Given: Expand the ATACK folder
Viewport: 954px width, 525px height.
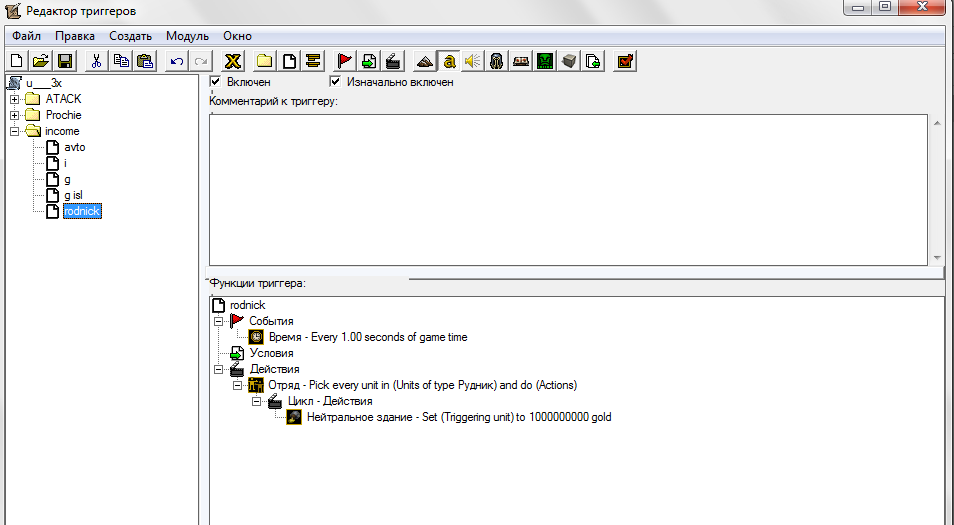Looking at the screenshot, I should point(15,99).
